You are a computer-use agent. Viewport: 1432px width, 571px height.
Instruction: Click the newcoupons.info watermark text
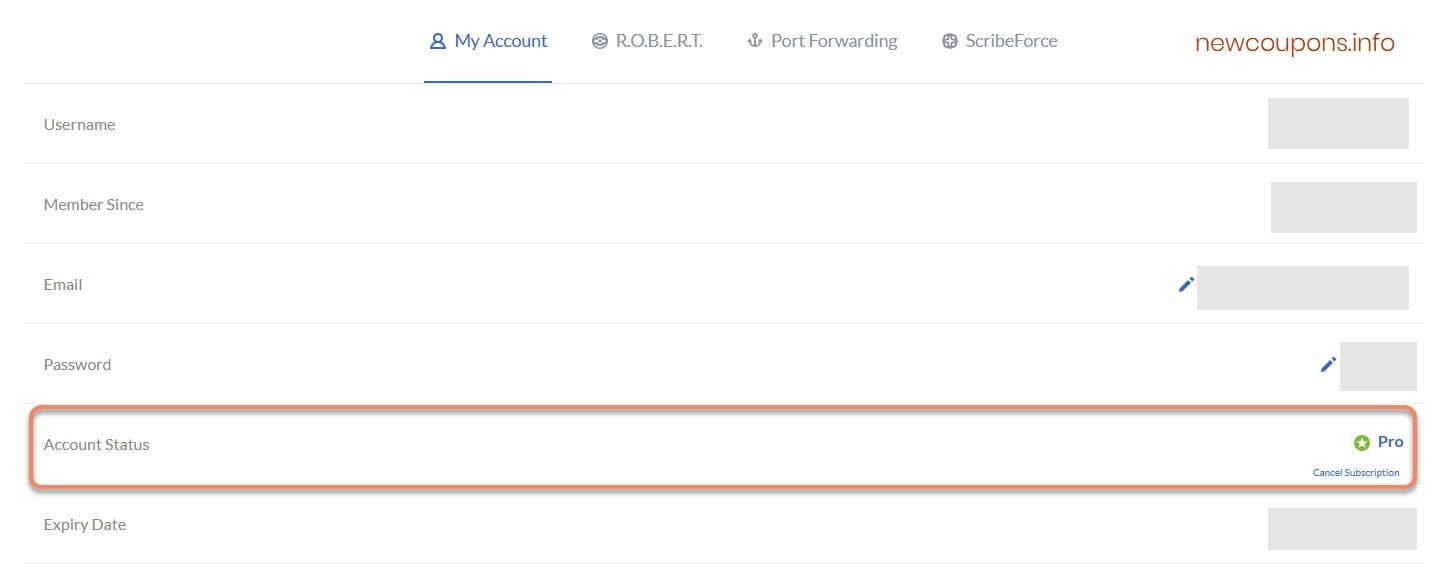click(x=1294, y=43)
